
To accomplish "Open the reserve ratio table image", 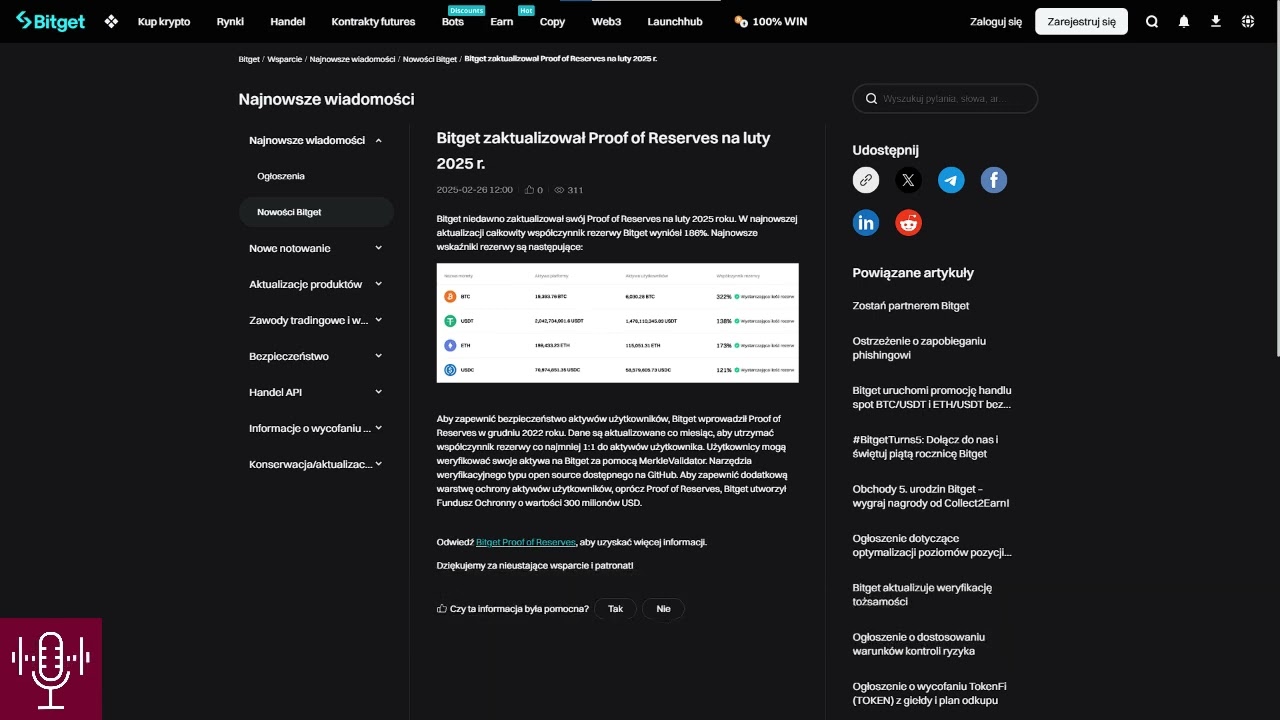I will tap(618, 323).
